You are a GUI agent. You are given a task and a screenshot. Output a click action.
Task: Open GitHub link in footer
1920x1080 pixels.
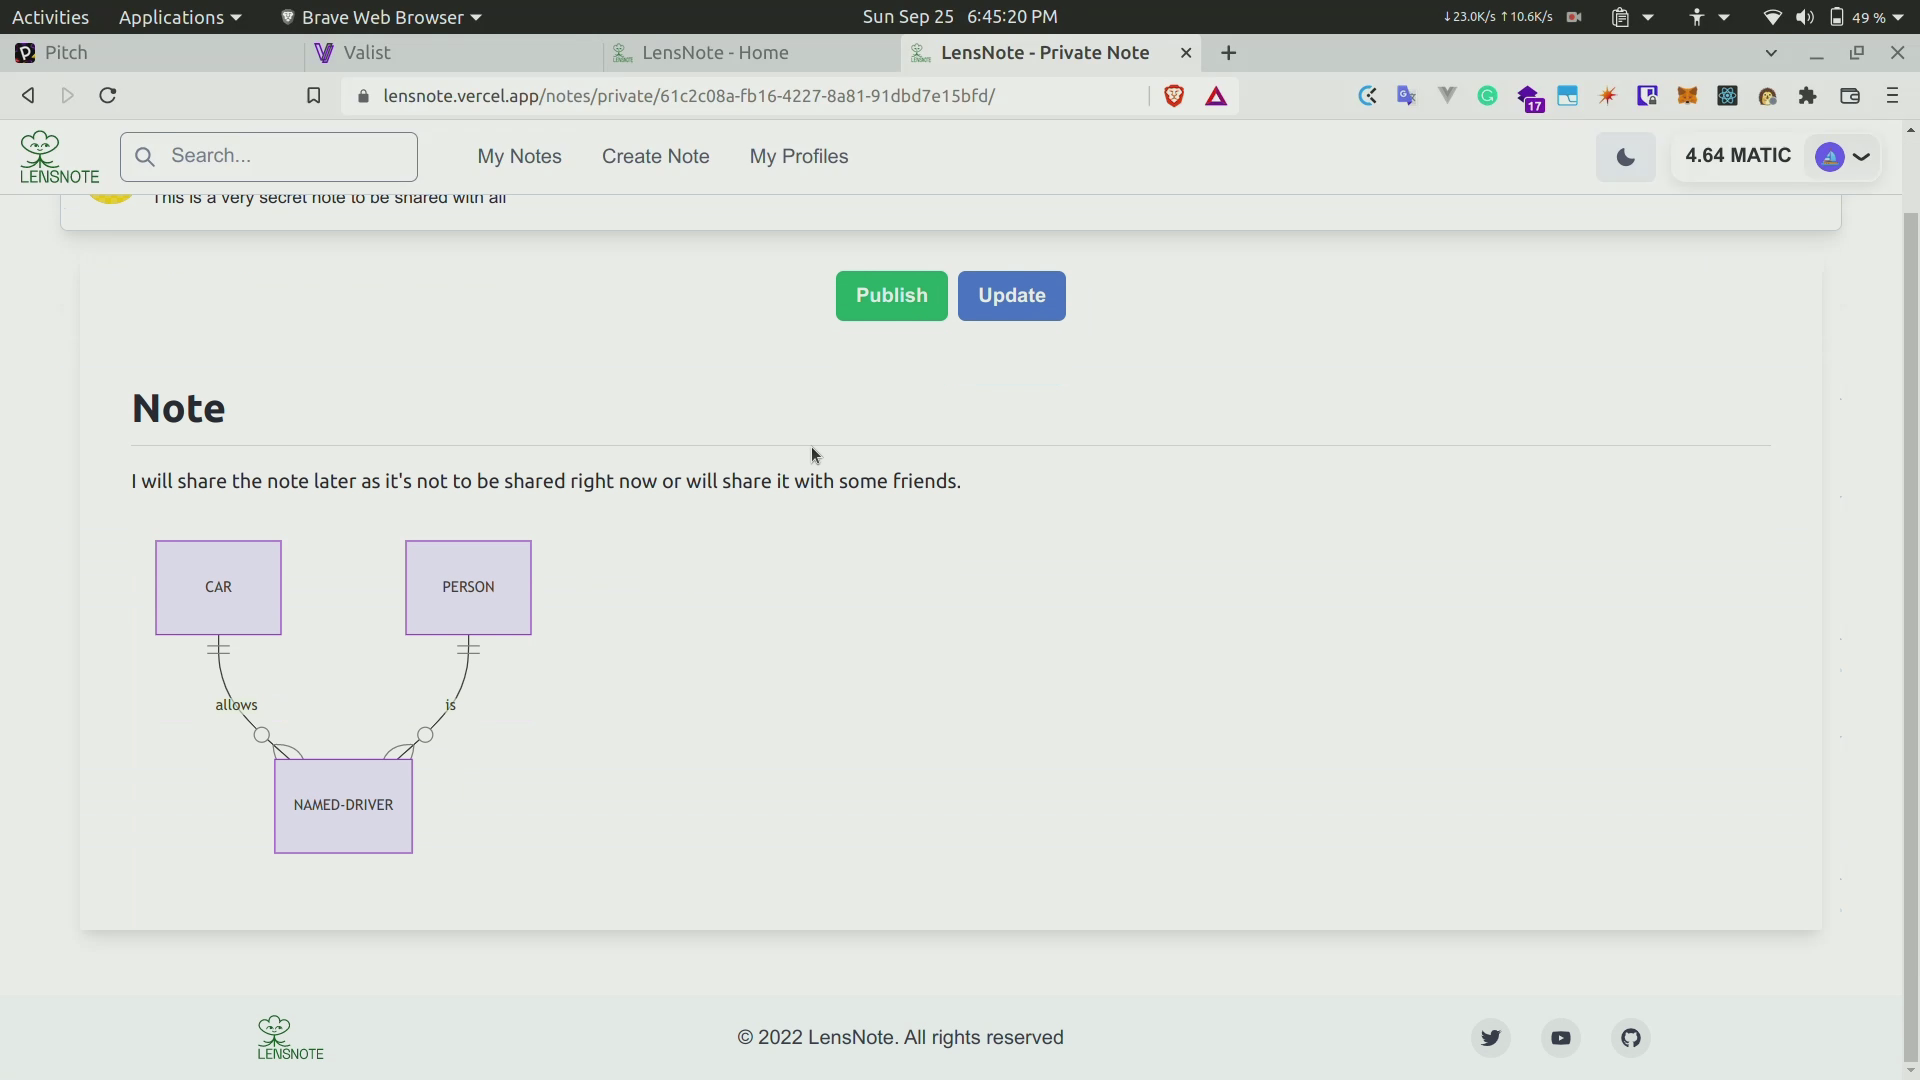tap(1630, 1038)
